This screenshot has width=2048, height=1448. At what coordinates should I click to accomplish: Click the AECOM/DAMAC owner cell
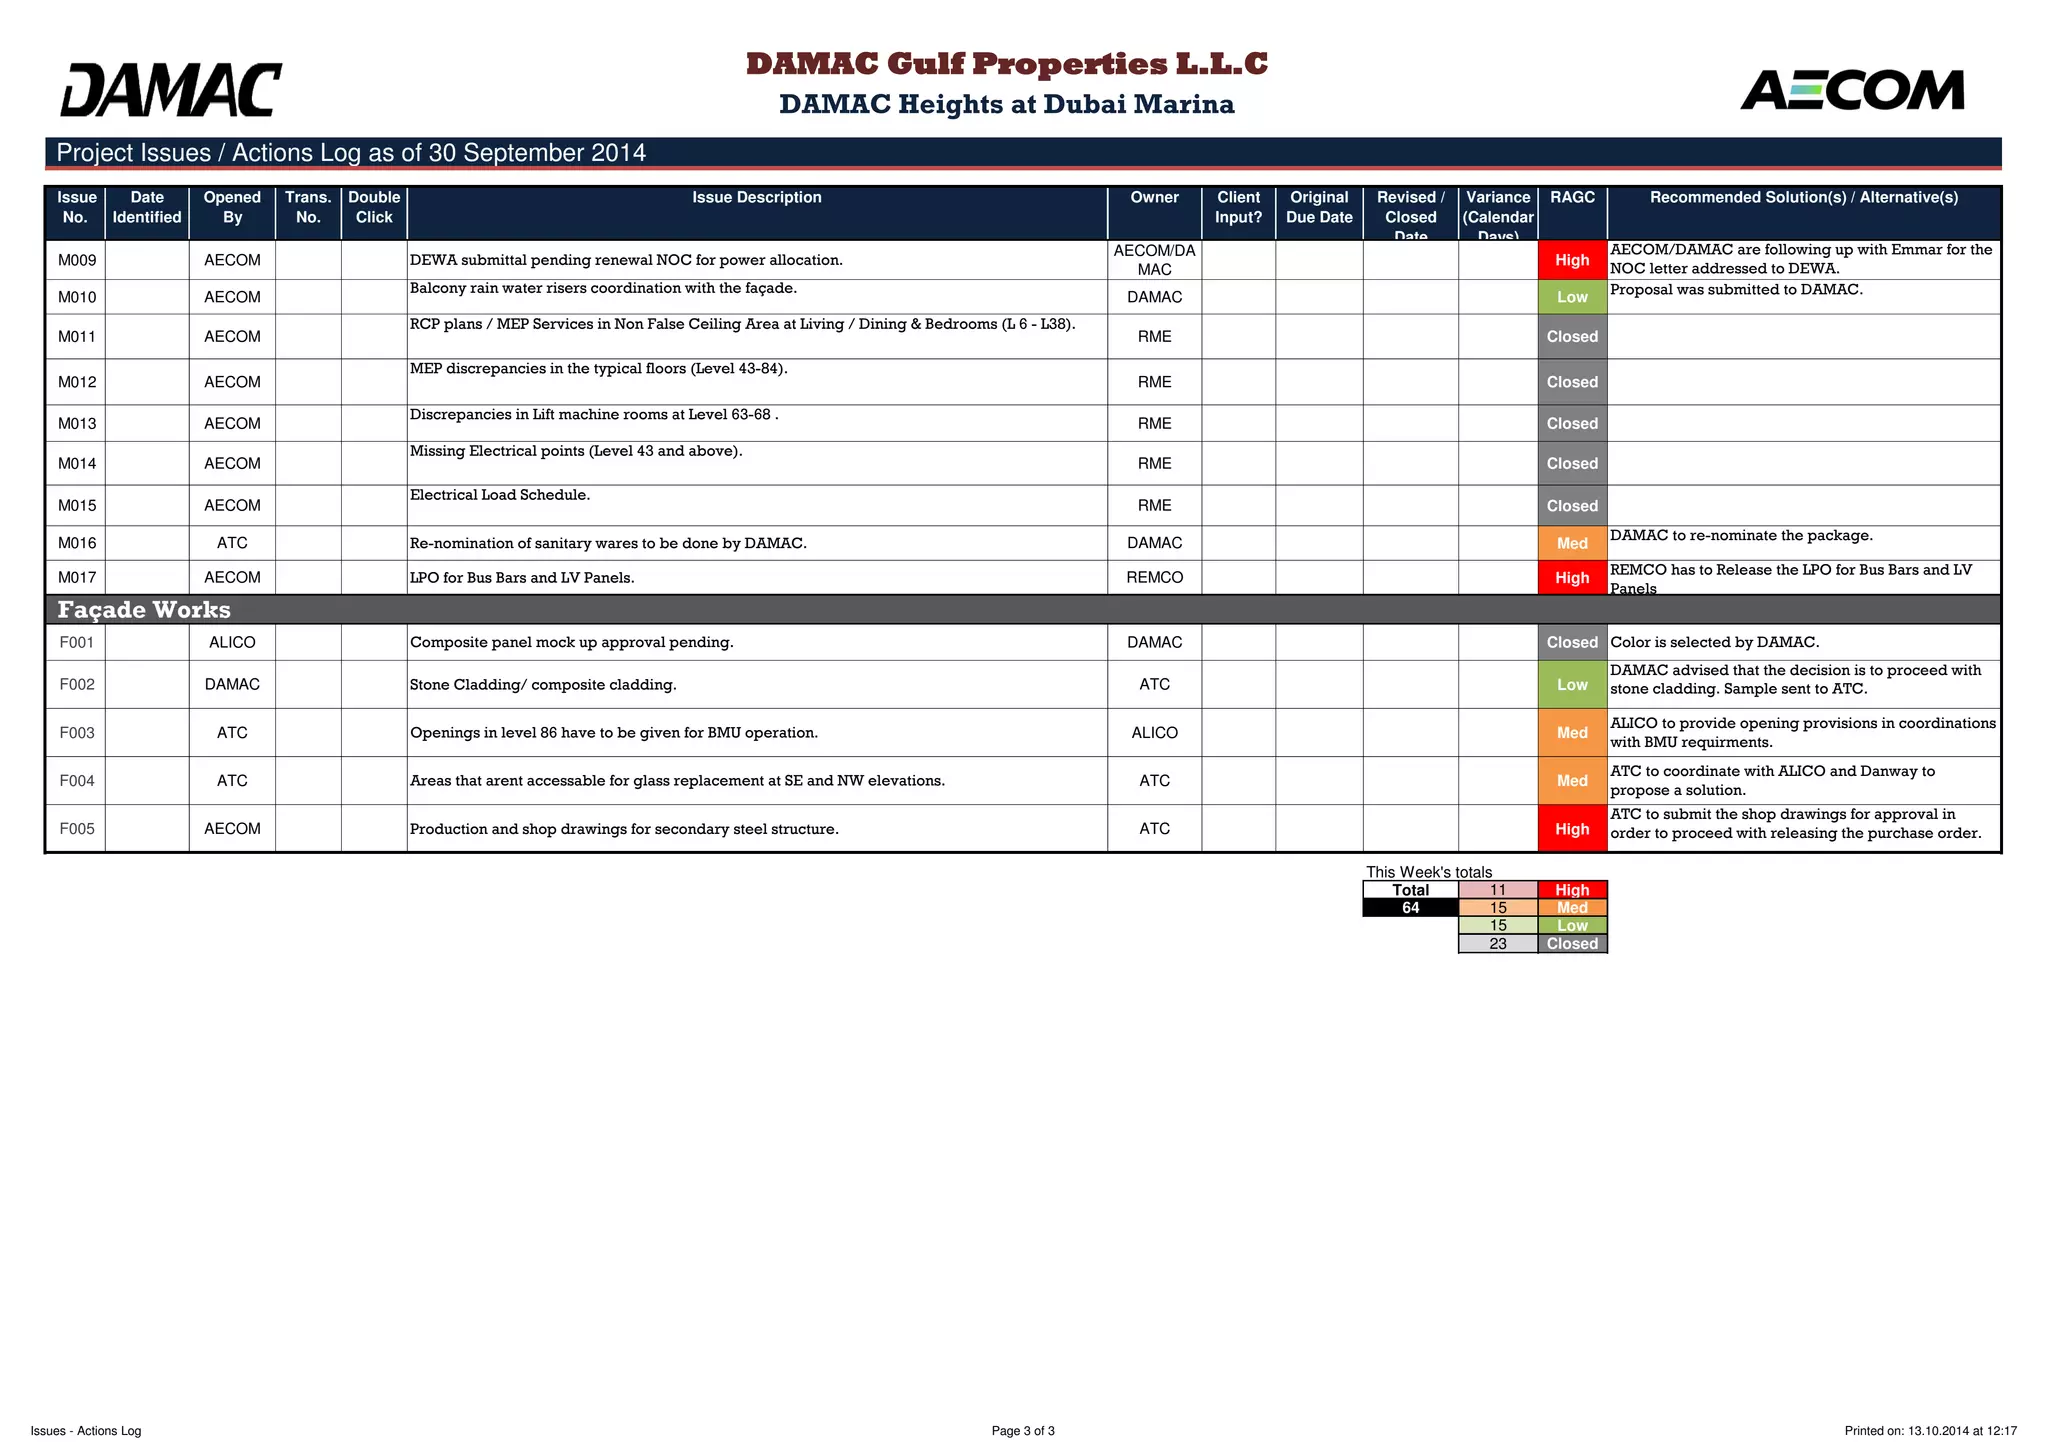click(1154, 260)
